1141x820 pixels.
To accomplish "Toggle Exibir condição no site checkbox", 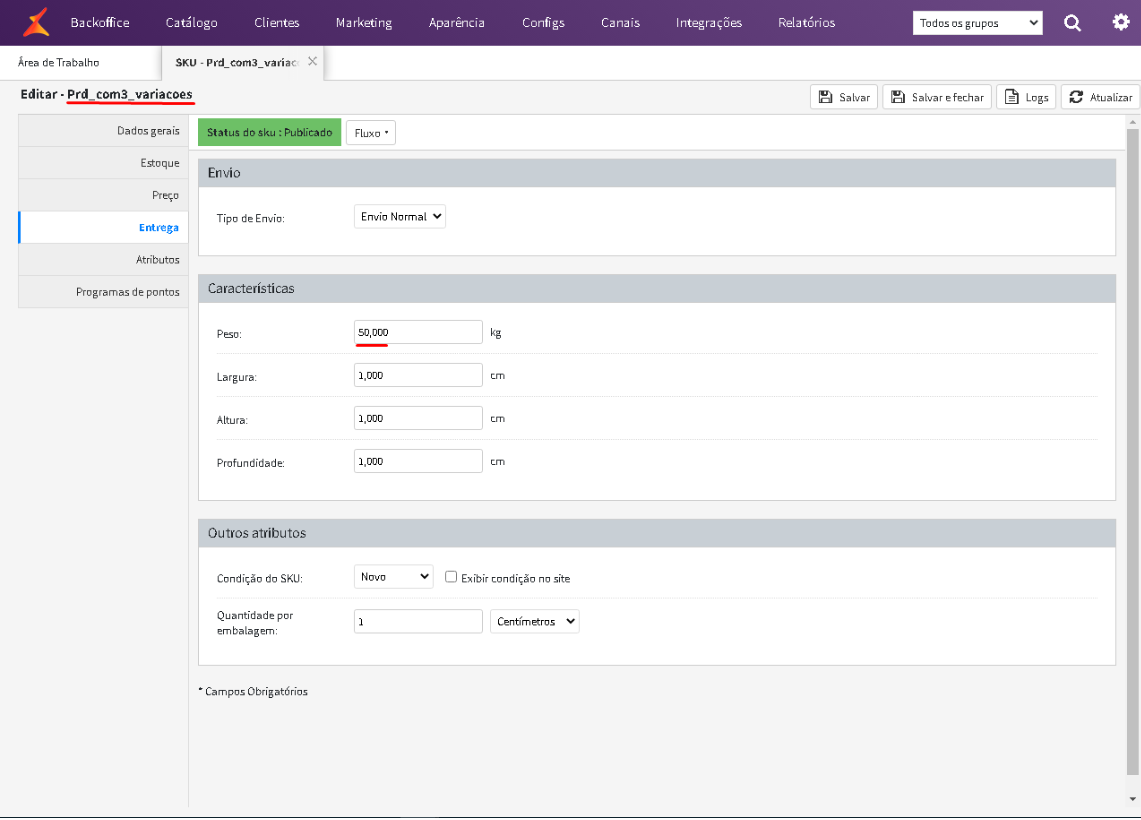I will [x=451, y=577].
